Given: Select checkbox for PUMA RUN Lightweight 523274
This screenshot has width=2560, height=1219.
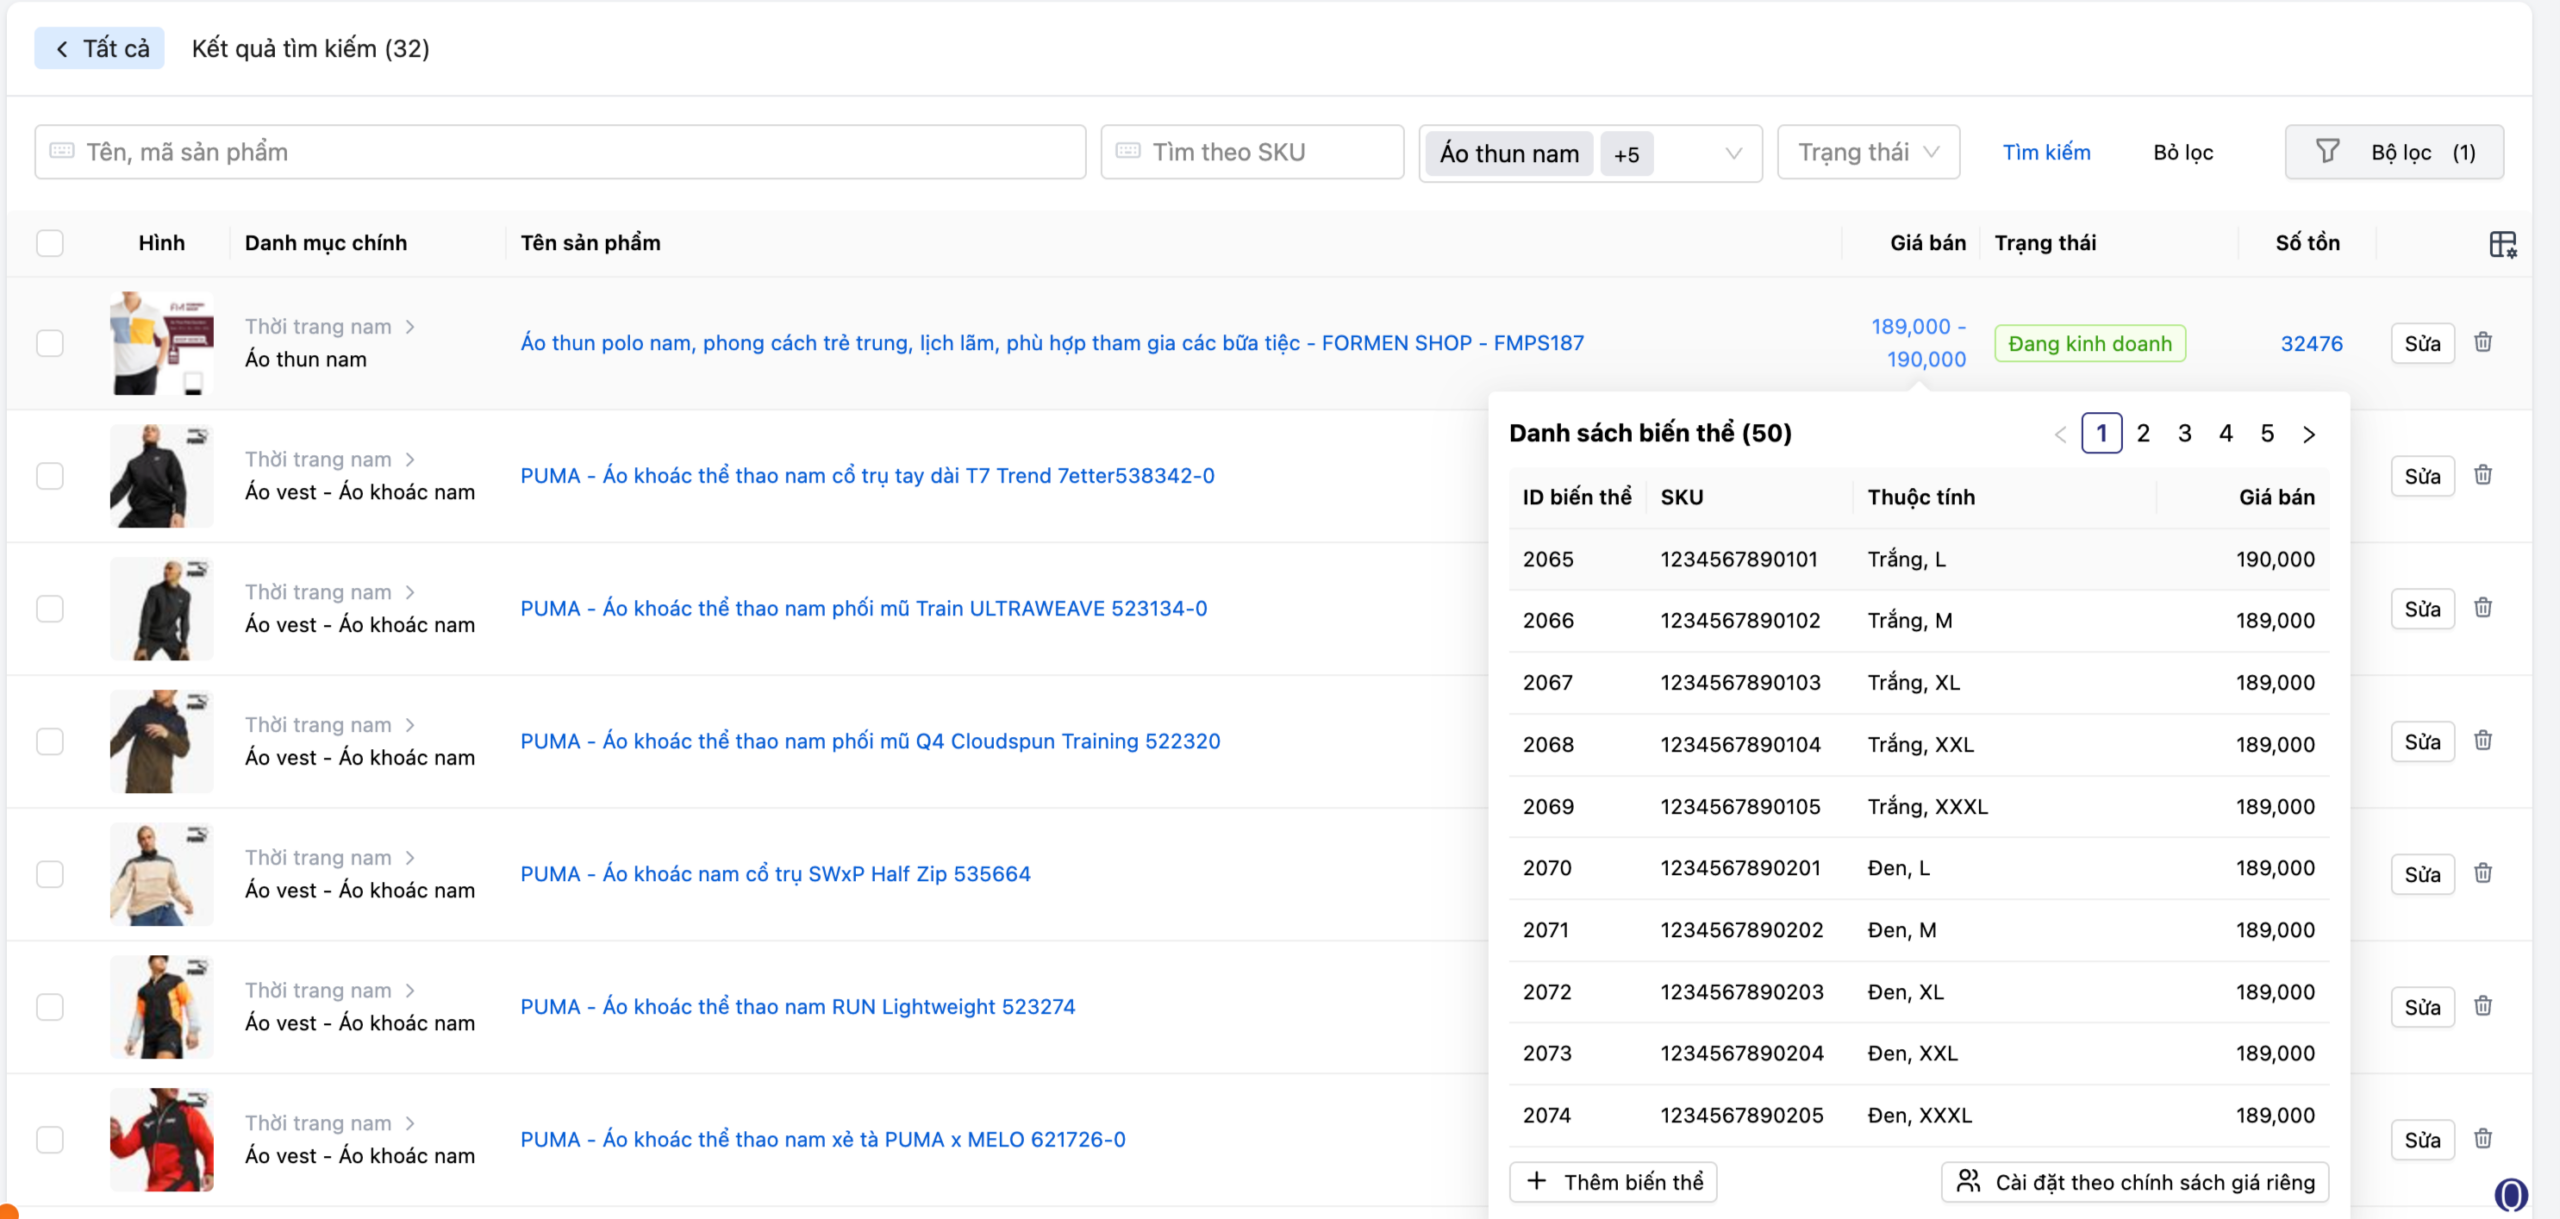Looking at the screenshot, I should (x=50, y=1007).
